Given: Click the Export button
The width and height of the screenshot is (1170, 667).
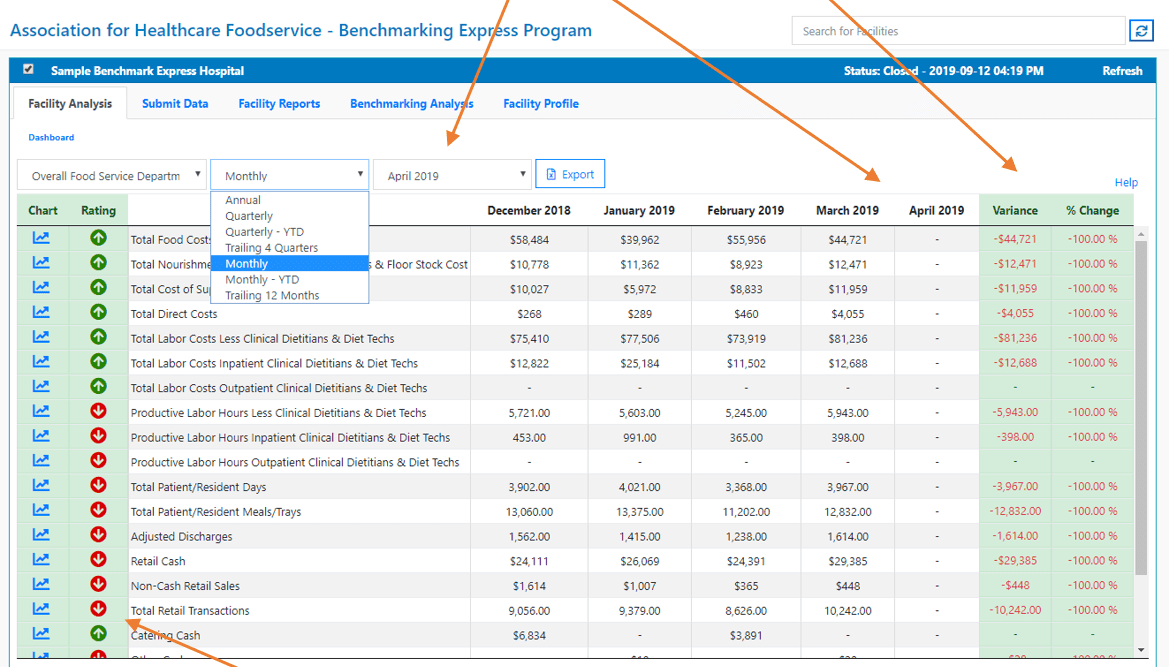Looking at the screenshot, I should (570, 174).
